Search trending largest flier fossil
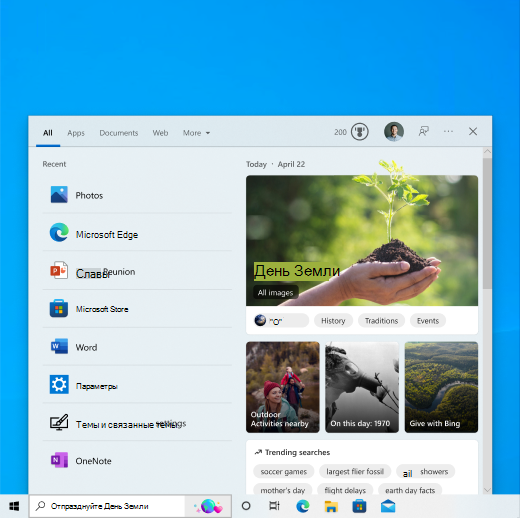The image size is (520, 518). click(x=355, y=471)
